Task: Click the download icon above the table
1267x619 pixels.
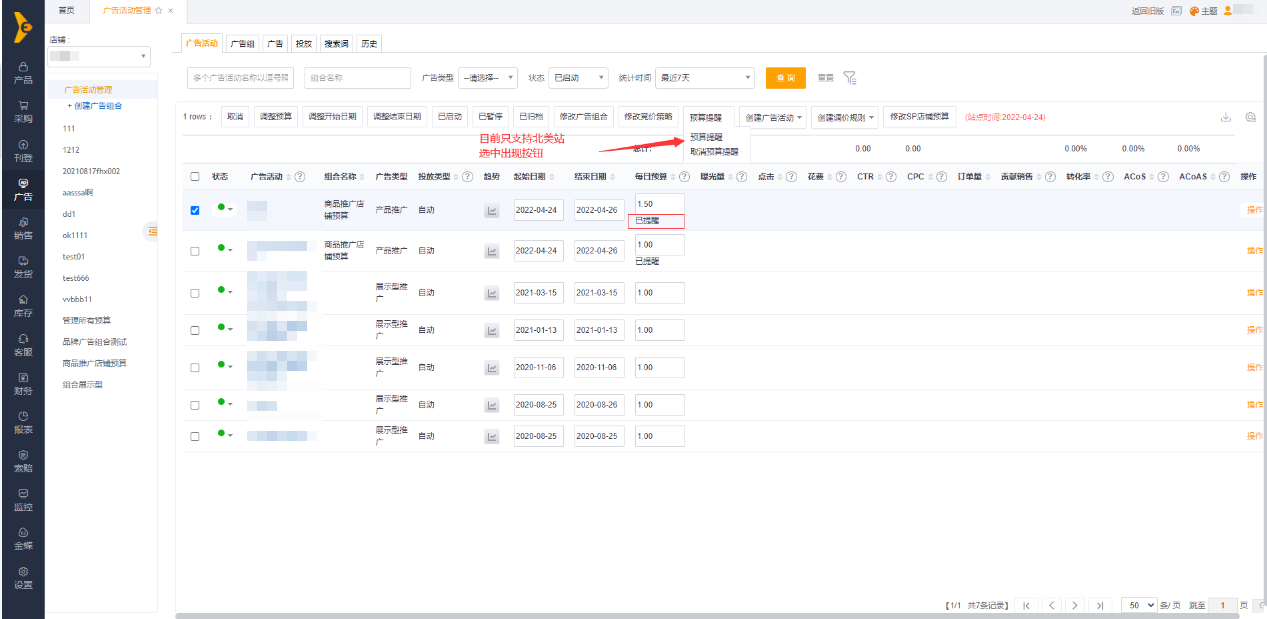Action: click(1225, 117)
